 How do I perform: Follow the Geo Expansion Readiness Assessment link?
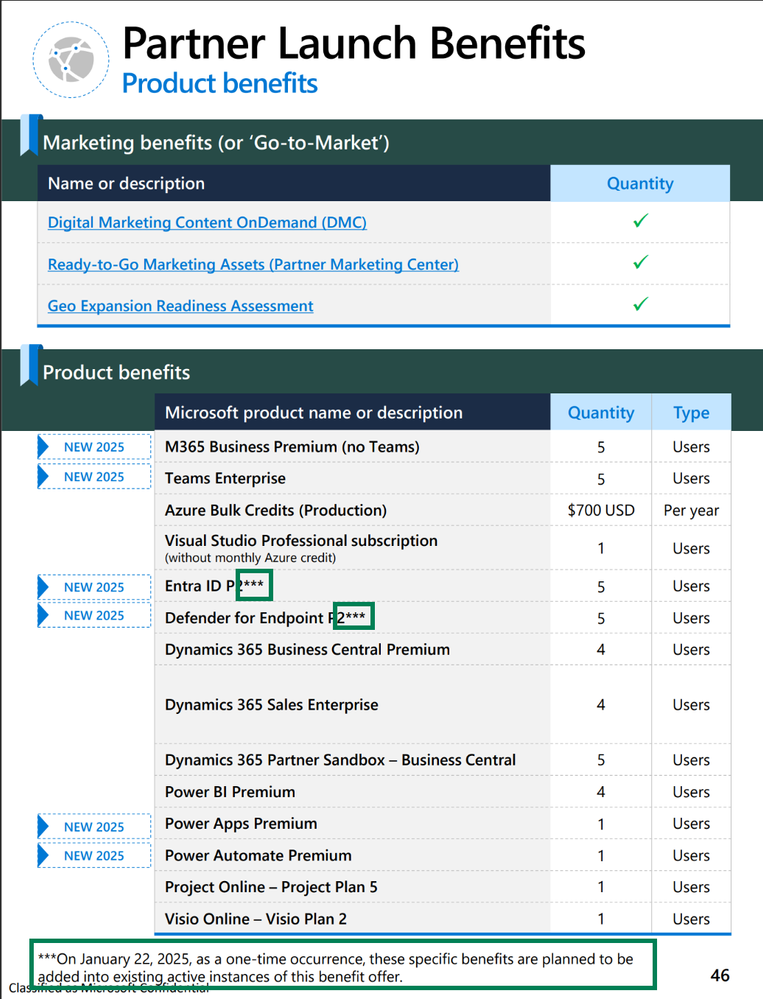tap(180, 306)
